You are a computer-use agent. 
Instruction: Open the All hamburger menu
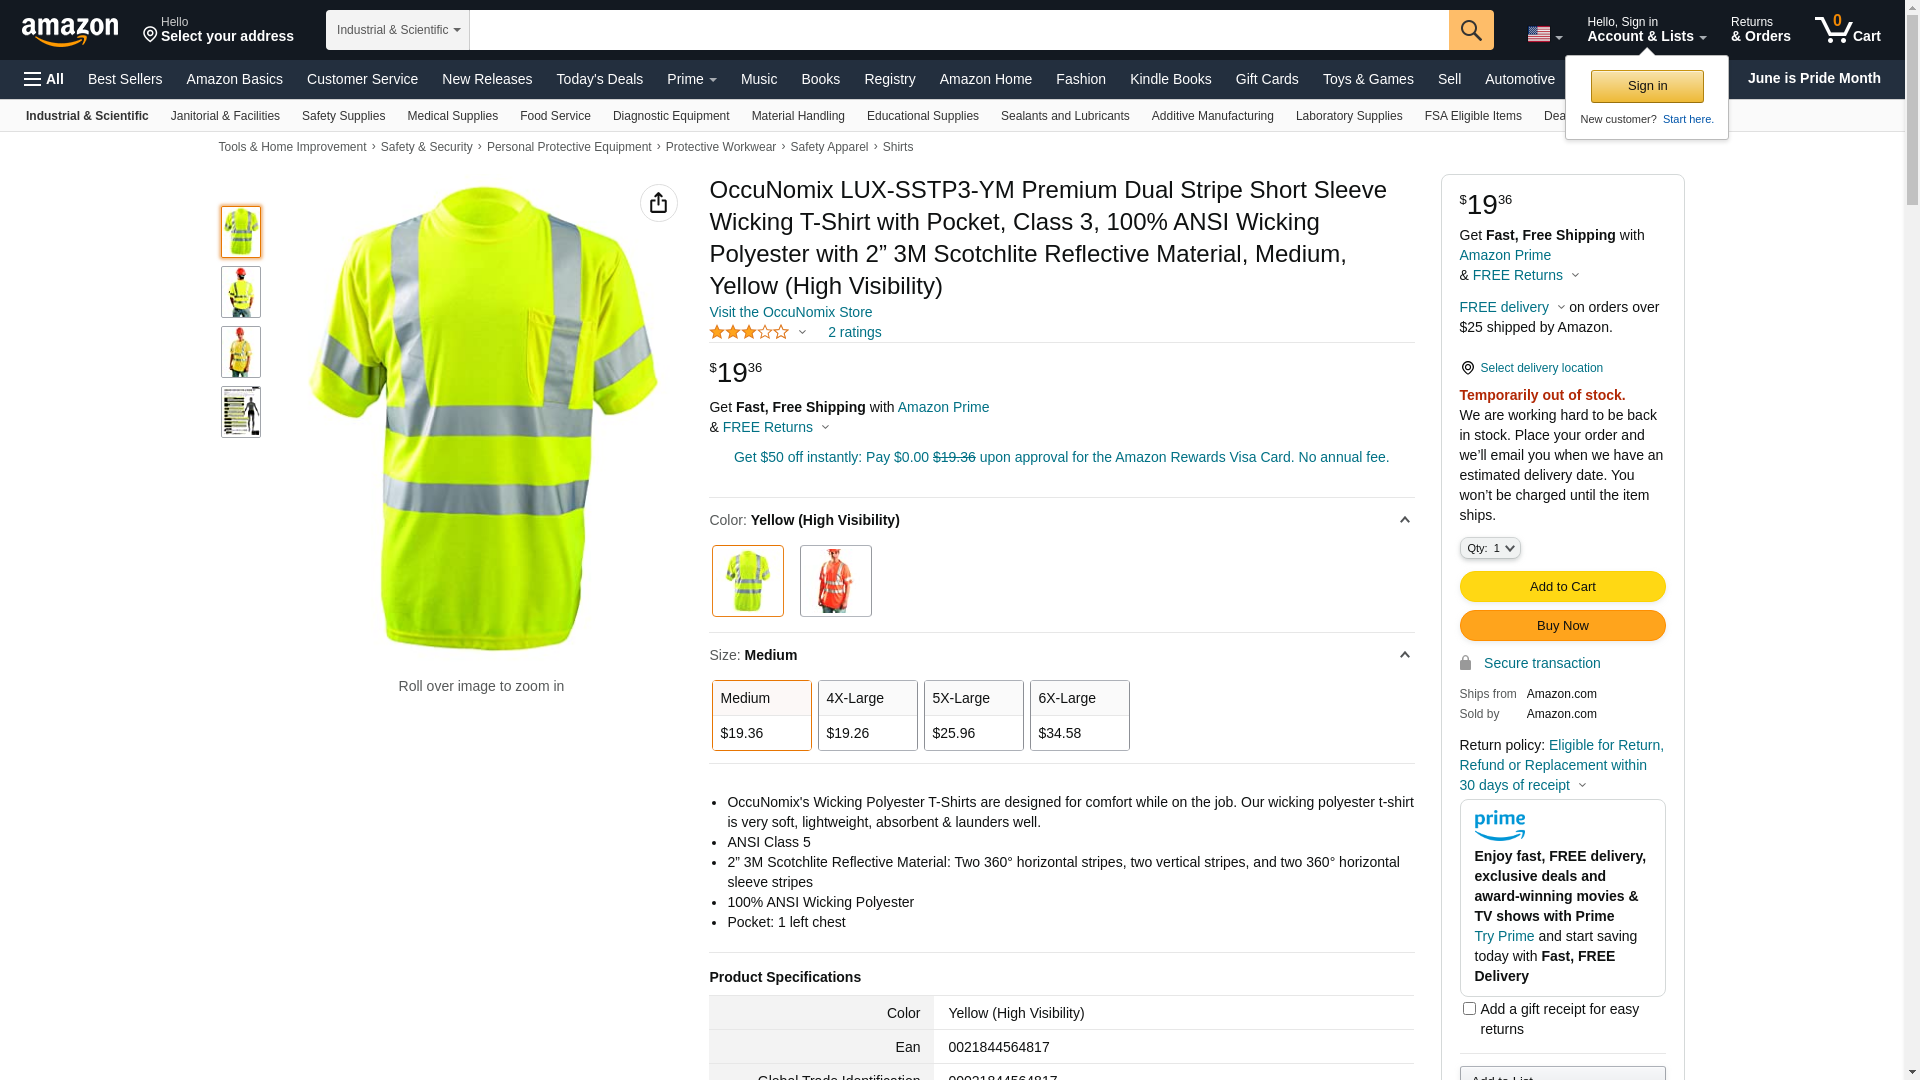(x=44, y=79)
